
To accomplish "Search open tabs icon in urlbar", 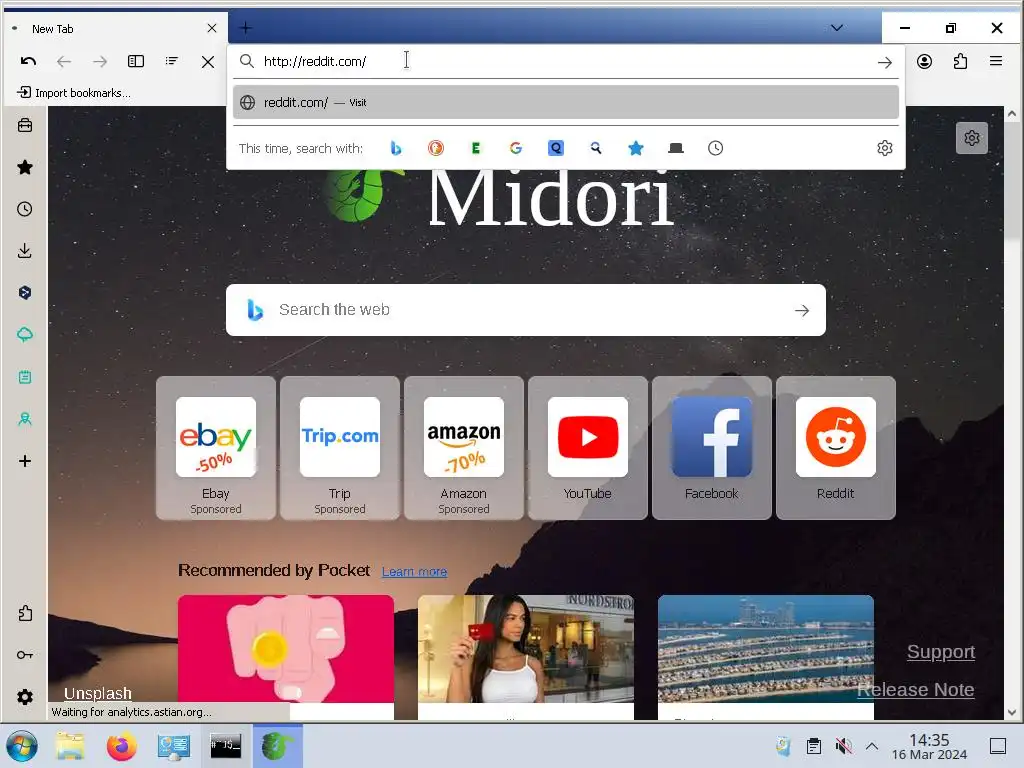I will click(x=676, y=148).
